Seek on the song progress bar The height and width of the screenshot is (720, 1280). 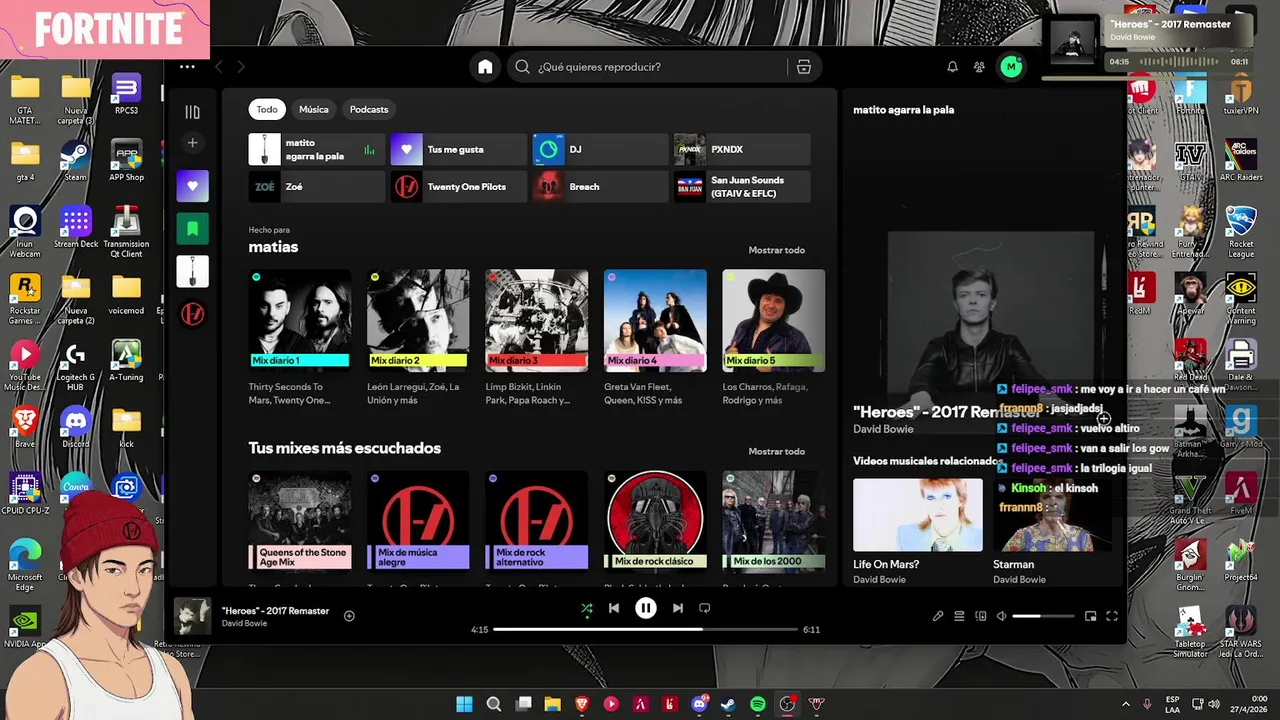coord(646,630)
